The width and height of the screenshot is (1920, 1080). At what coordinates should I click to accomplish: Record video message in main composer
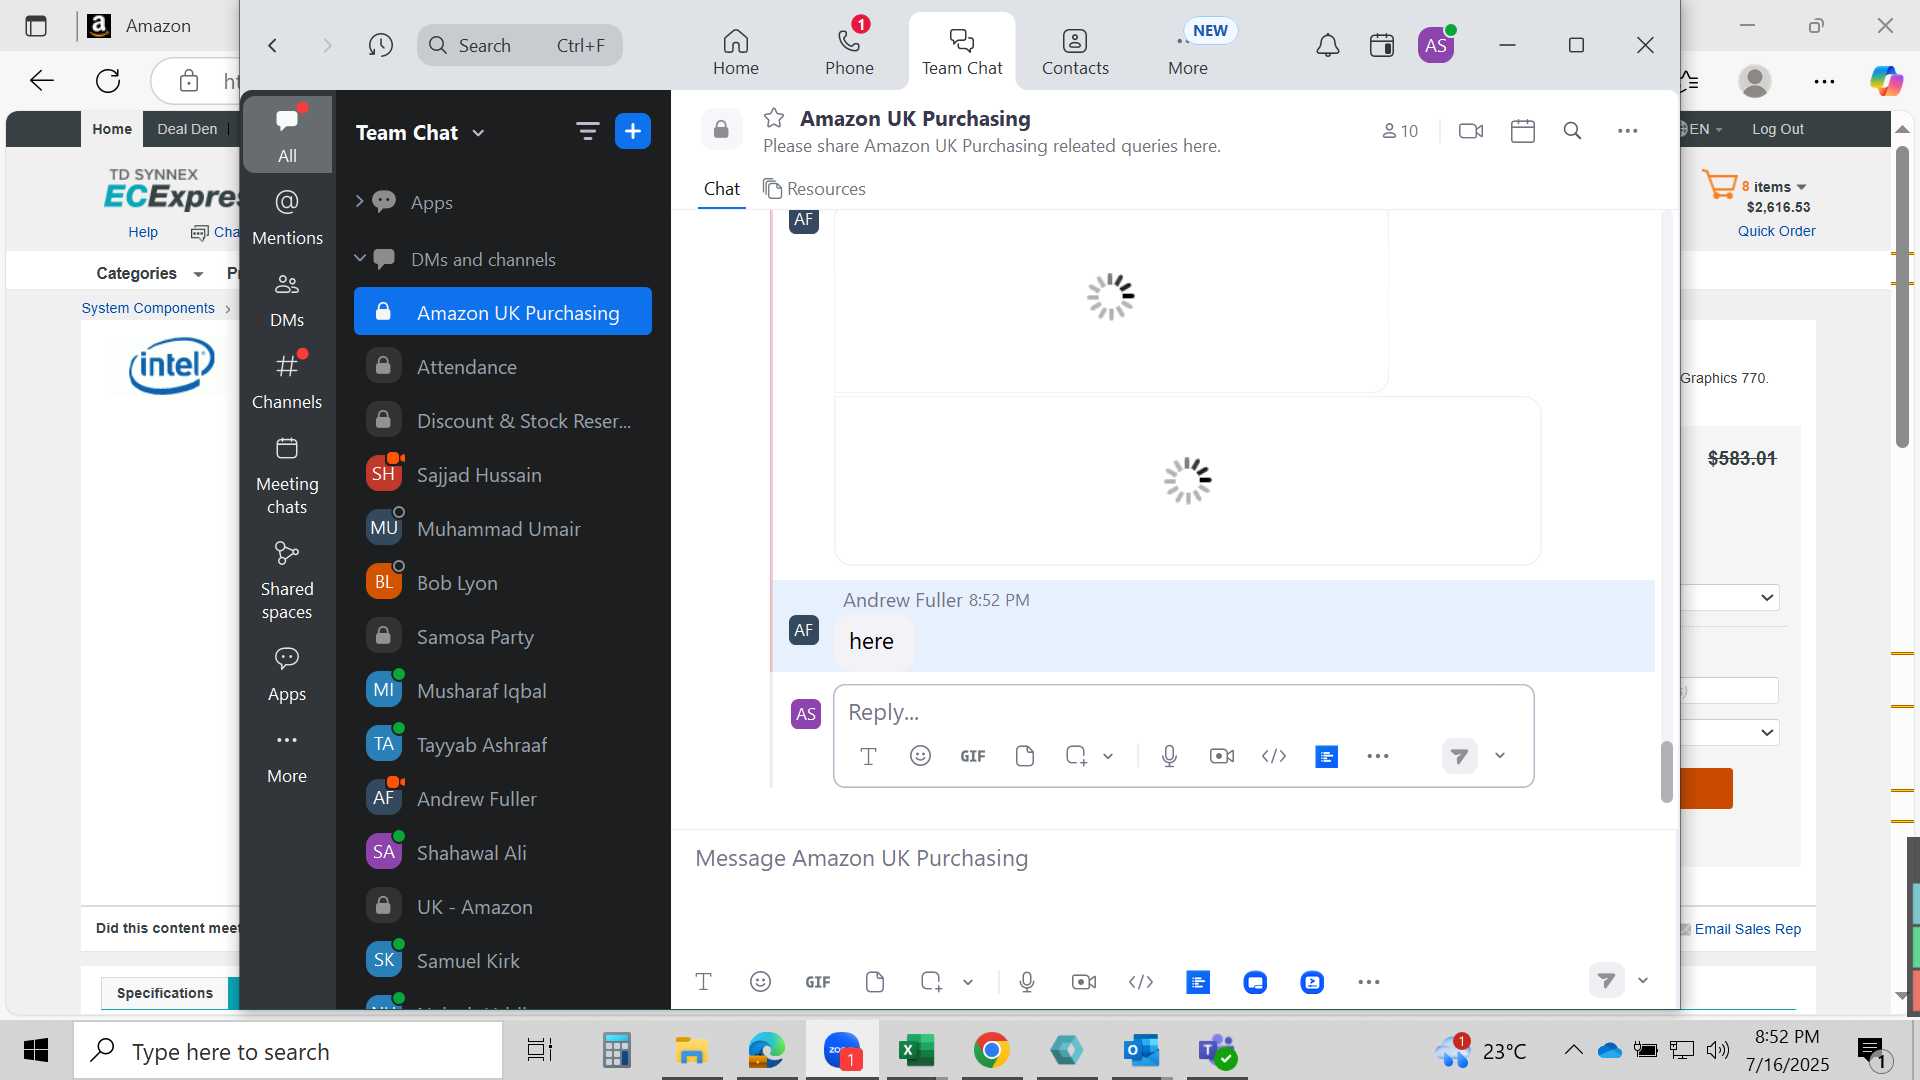pos(1084,982)
